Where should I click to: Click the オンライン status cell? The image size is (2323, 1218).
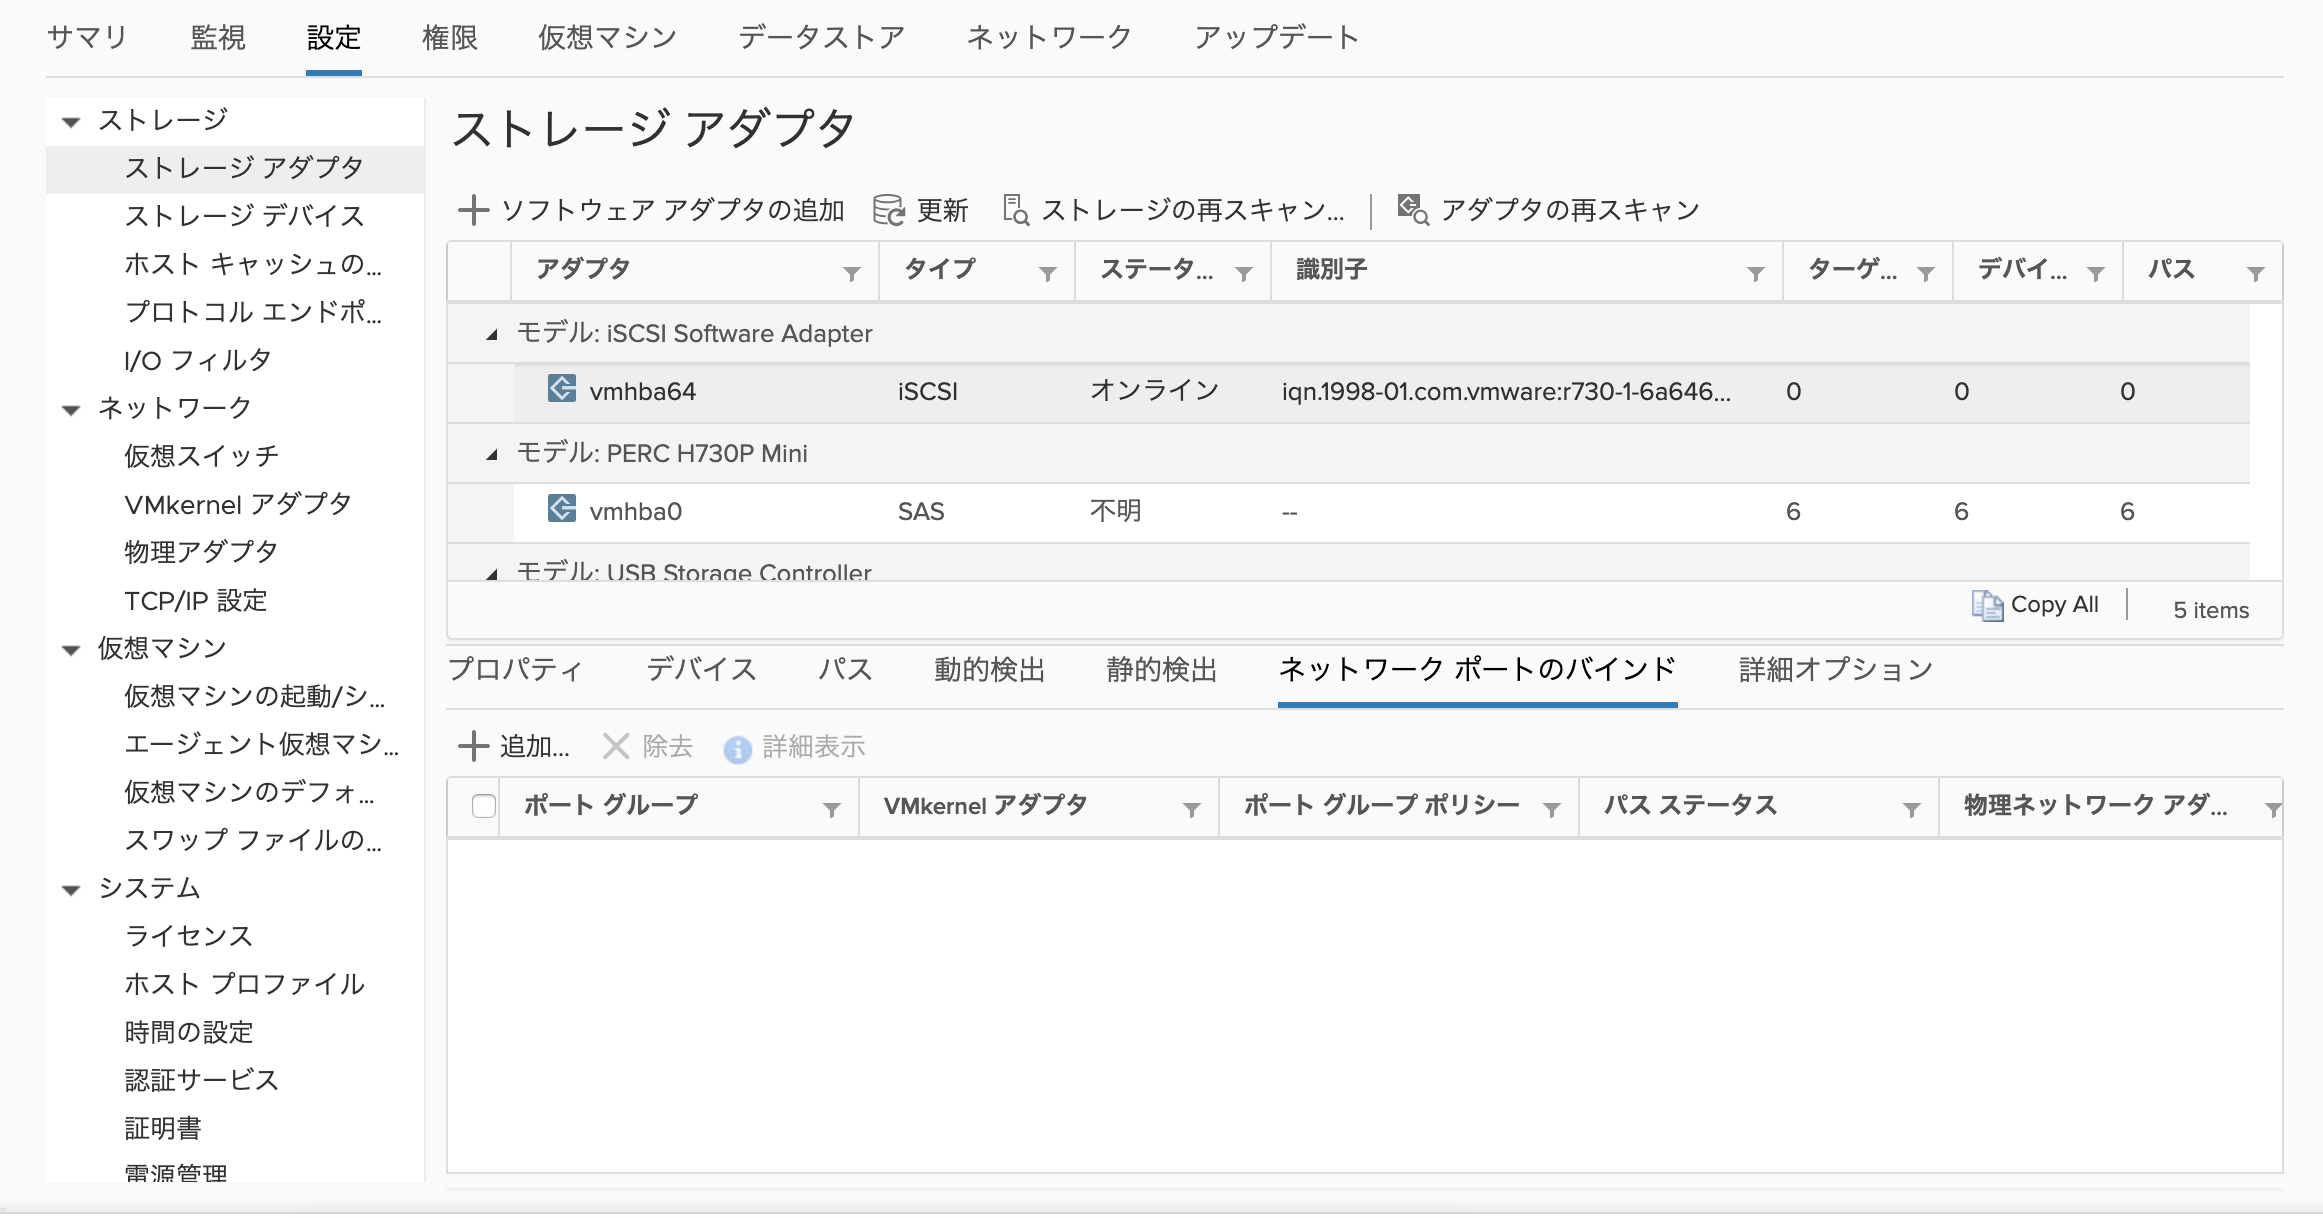(1154, 390)
